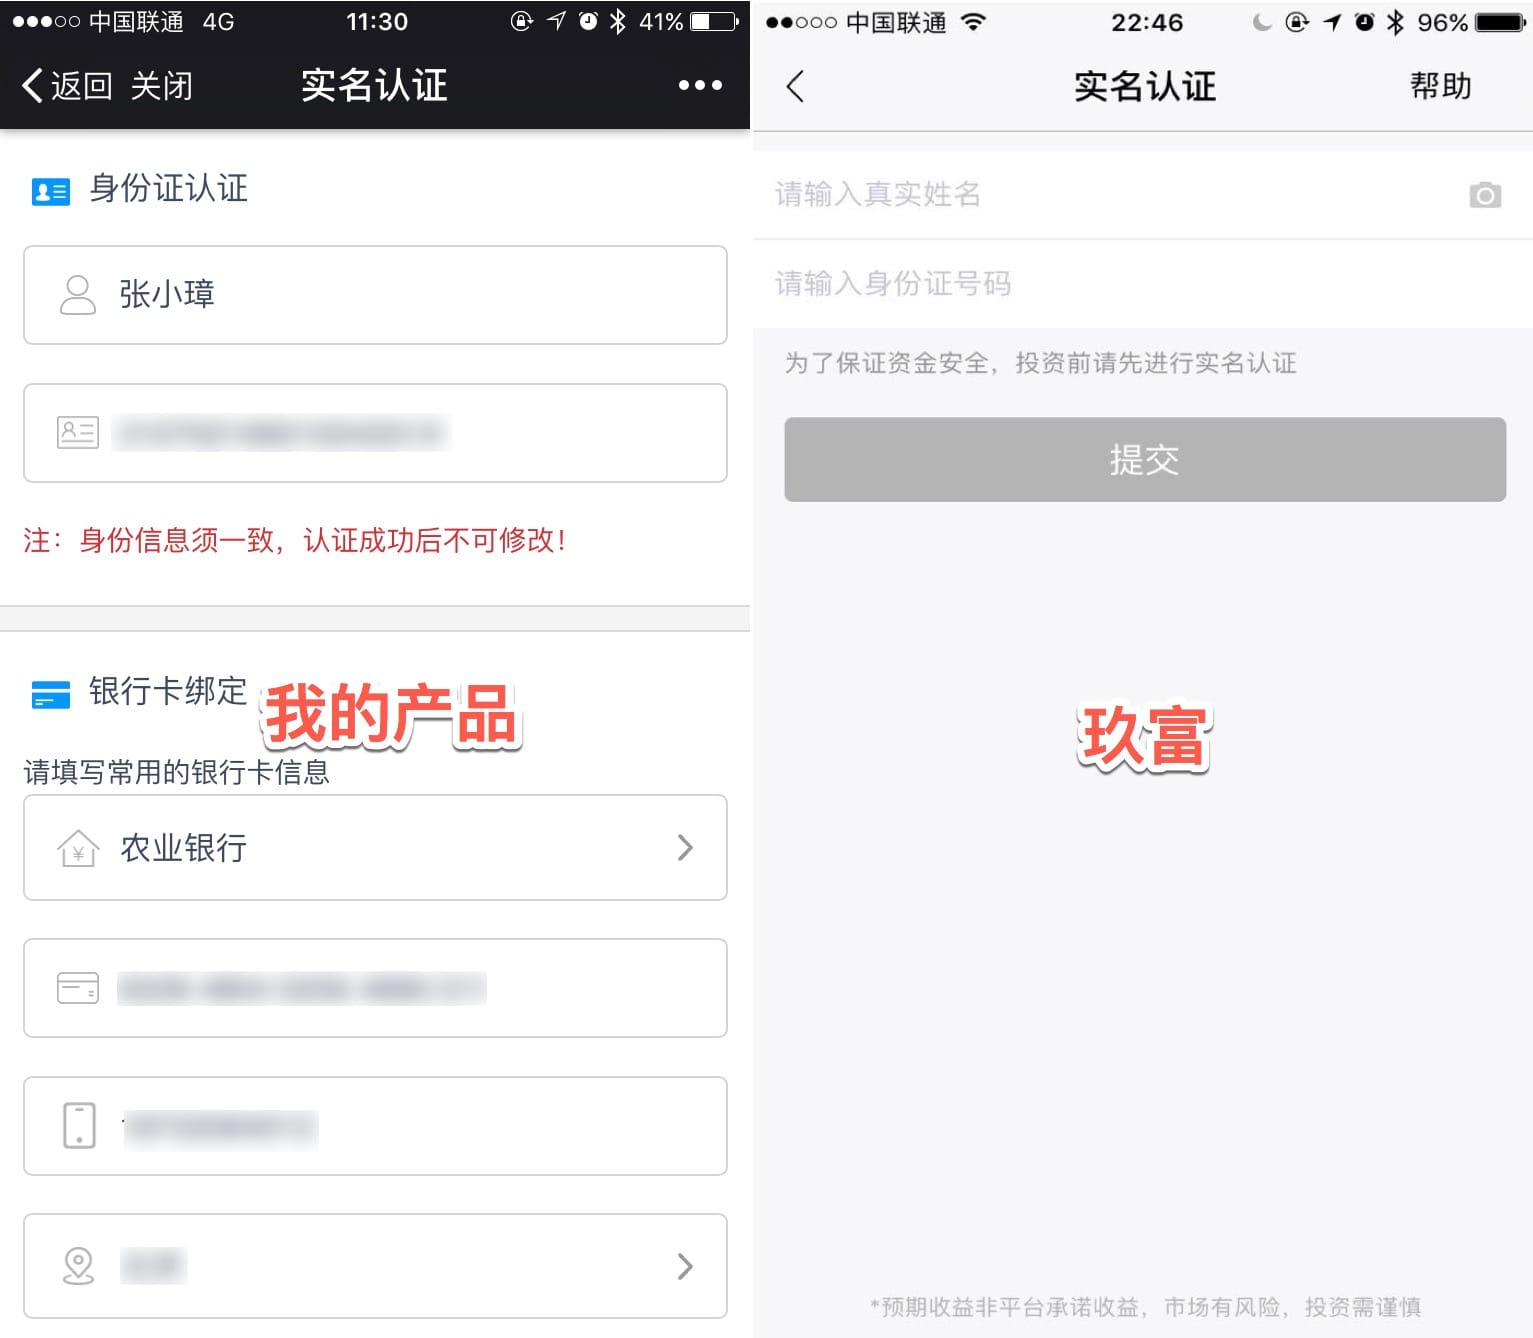Click the blue ID card icon beside 身份证认证
The image size is (1533, 1338).
[51, 191]
